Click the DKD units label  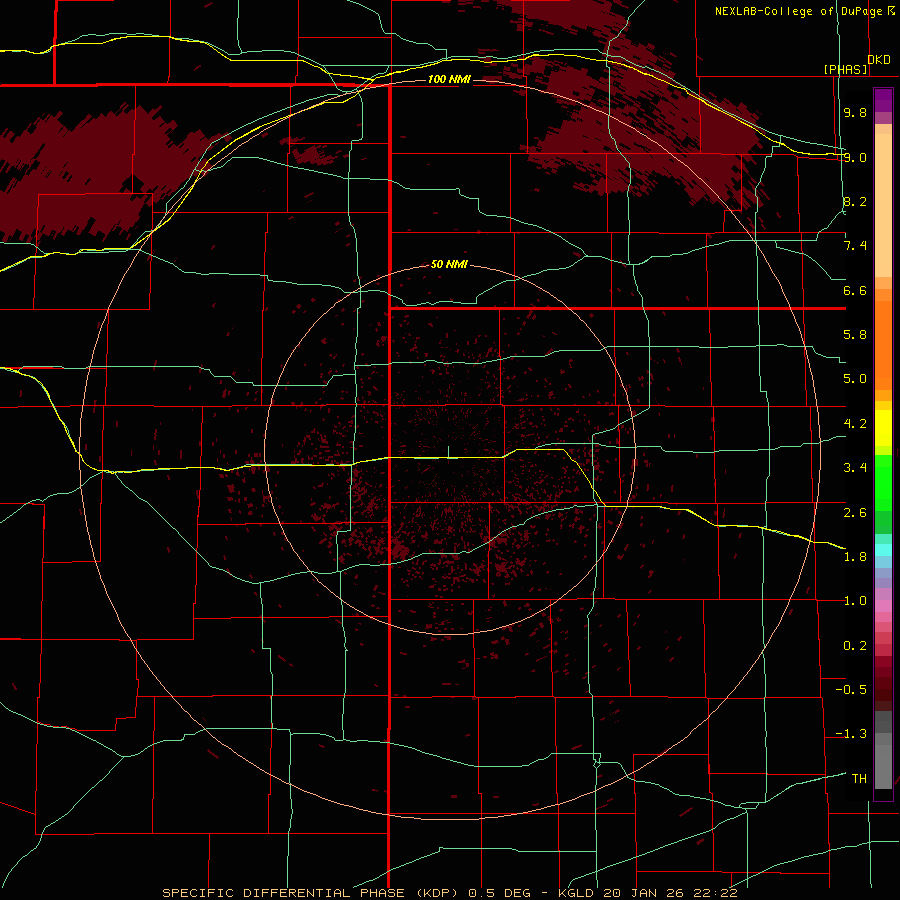click(879, 60)
